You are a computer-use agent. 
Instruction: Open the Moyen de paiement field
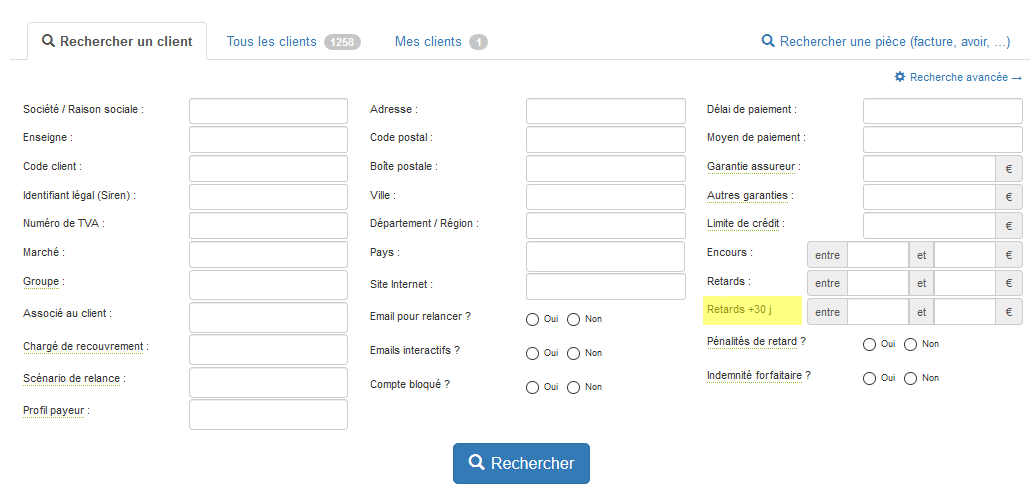point(942,140)
